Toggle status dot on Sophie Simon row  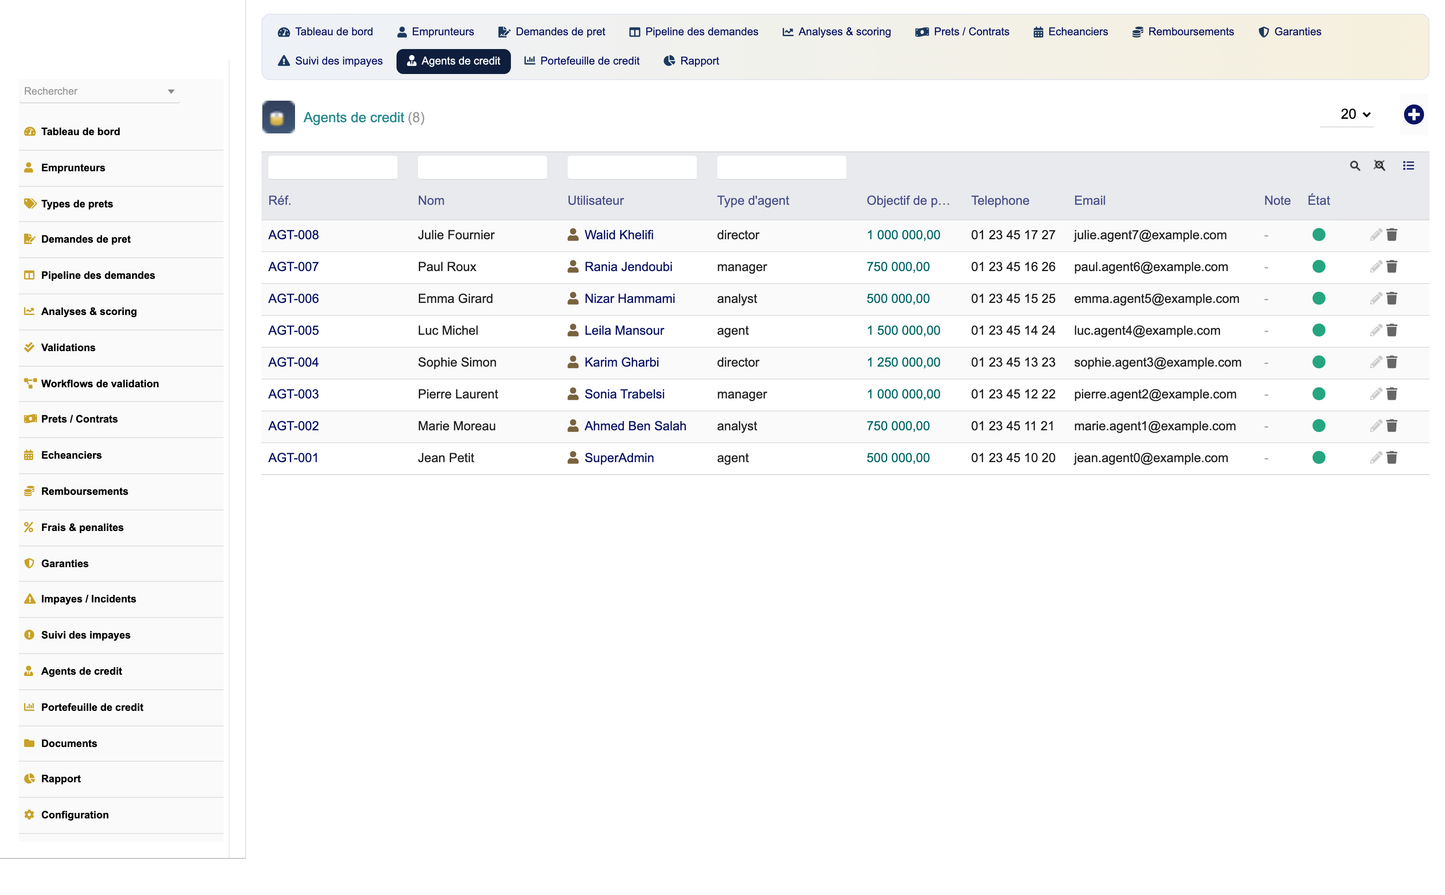(x=1319, y=362)
